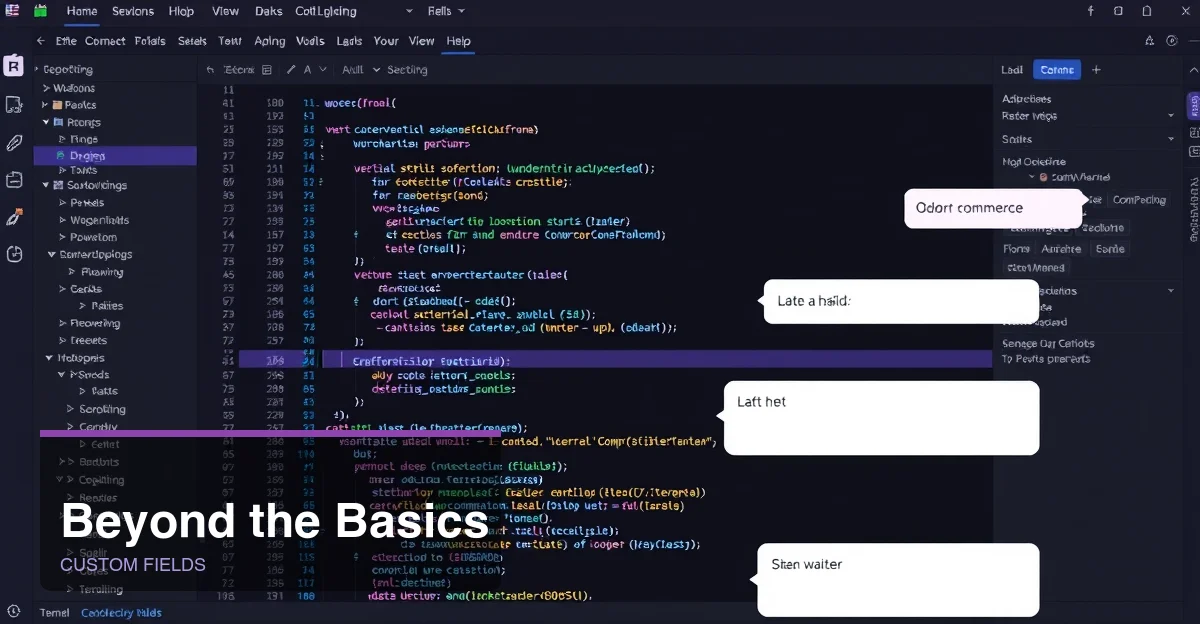The height and width of the screenshot is (624, 1200).
Task: Switch to the Laal tab in right panel
Action: click(1011, 69)
